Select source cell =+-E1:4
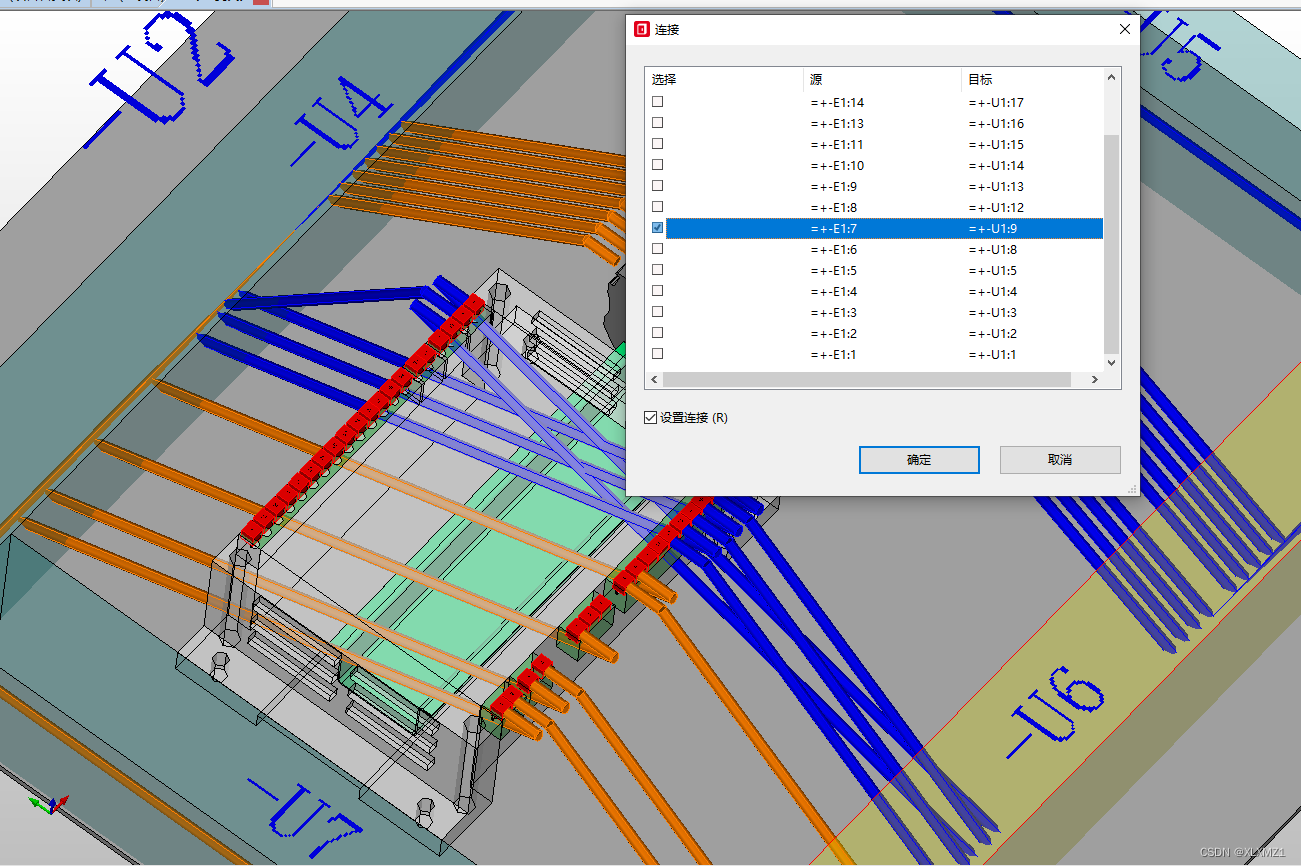The height and width of the screenshot is (867, 1301). pyautogui.click(x=834, y=292)
